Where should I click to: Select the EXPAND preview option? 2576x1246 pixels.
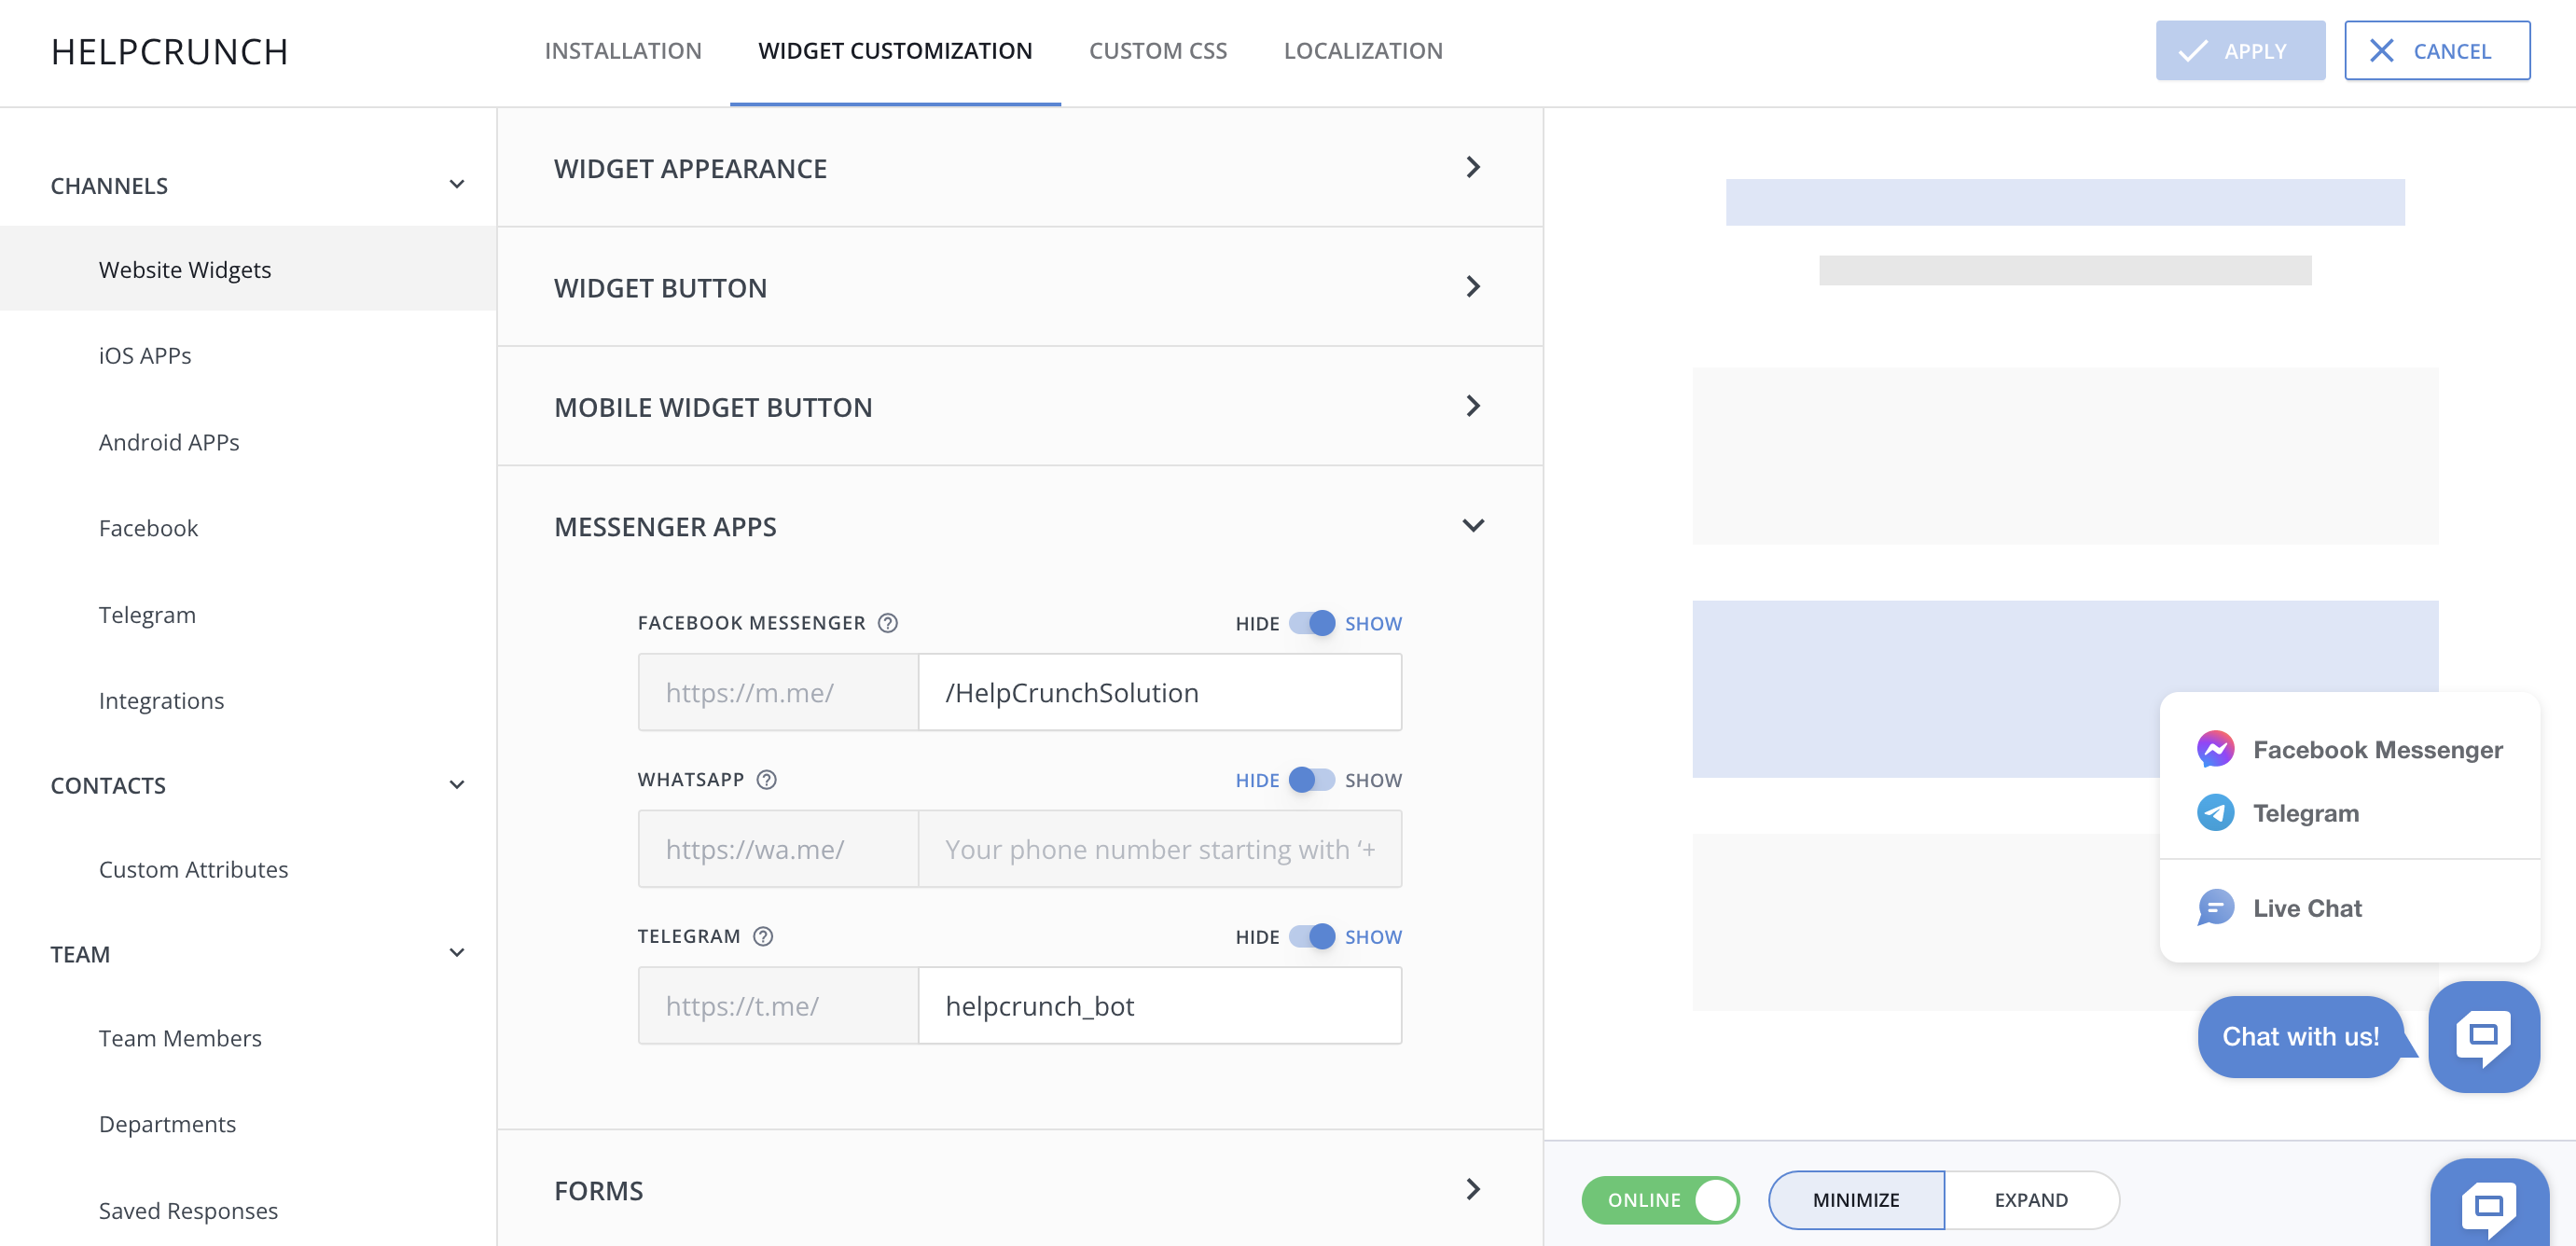2031,1200
